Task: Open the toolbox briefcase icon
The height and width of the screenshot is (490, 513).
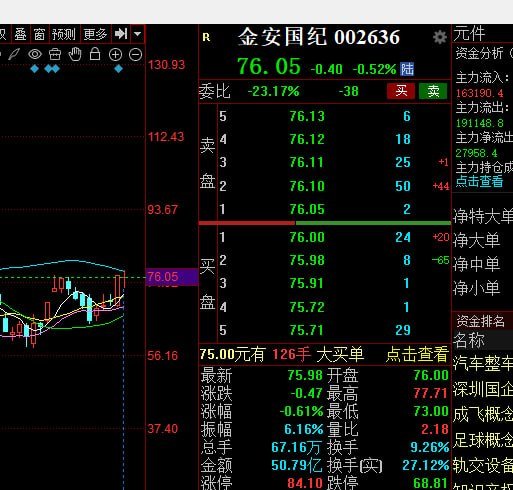Action: [x=55, y=54]
